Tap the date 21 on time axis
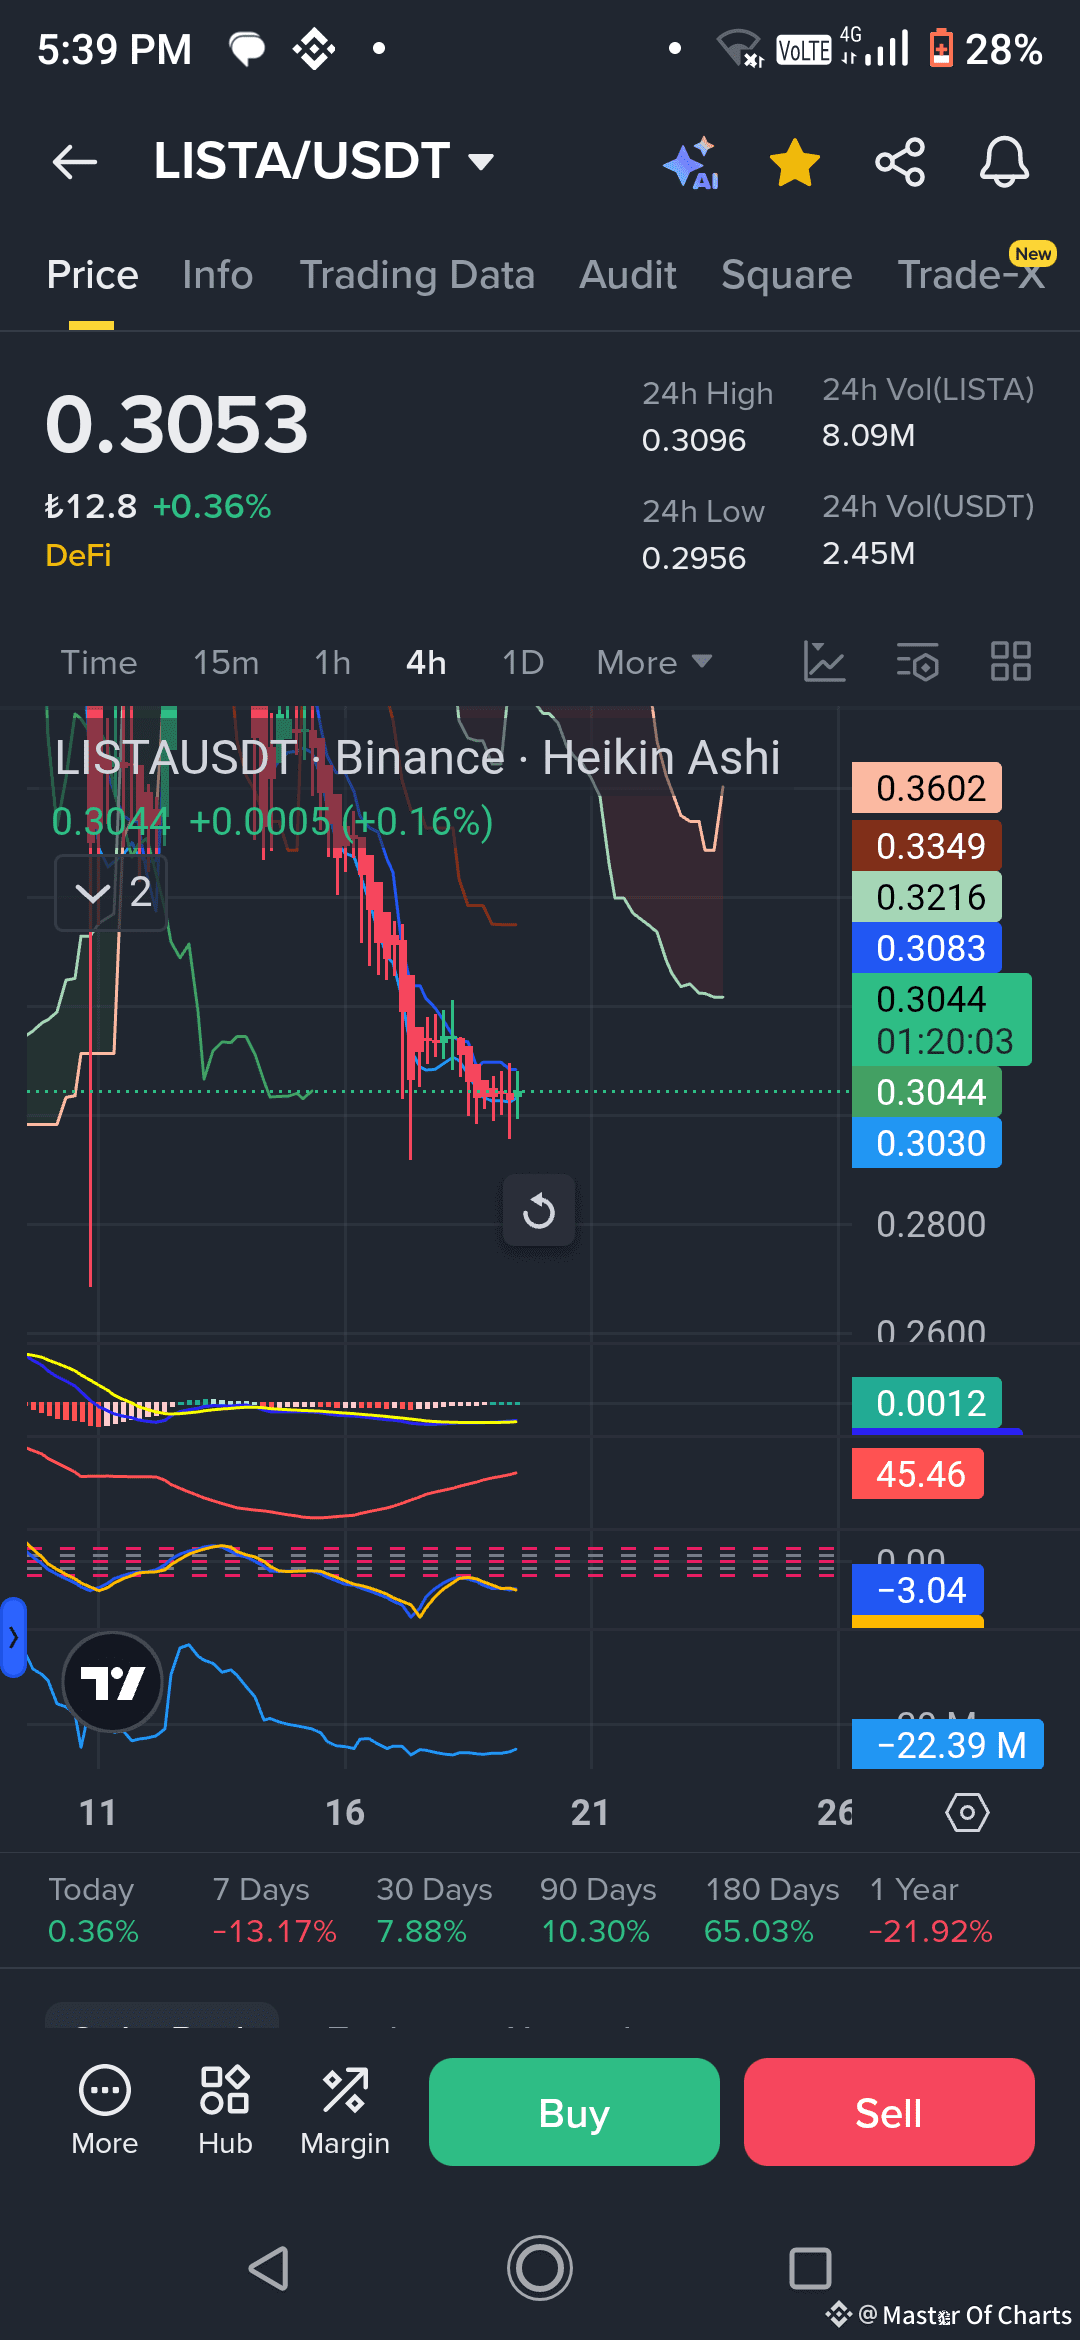1080x2340 pixels. [x=590, y=1812]
